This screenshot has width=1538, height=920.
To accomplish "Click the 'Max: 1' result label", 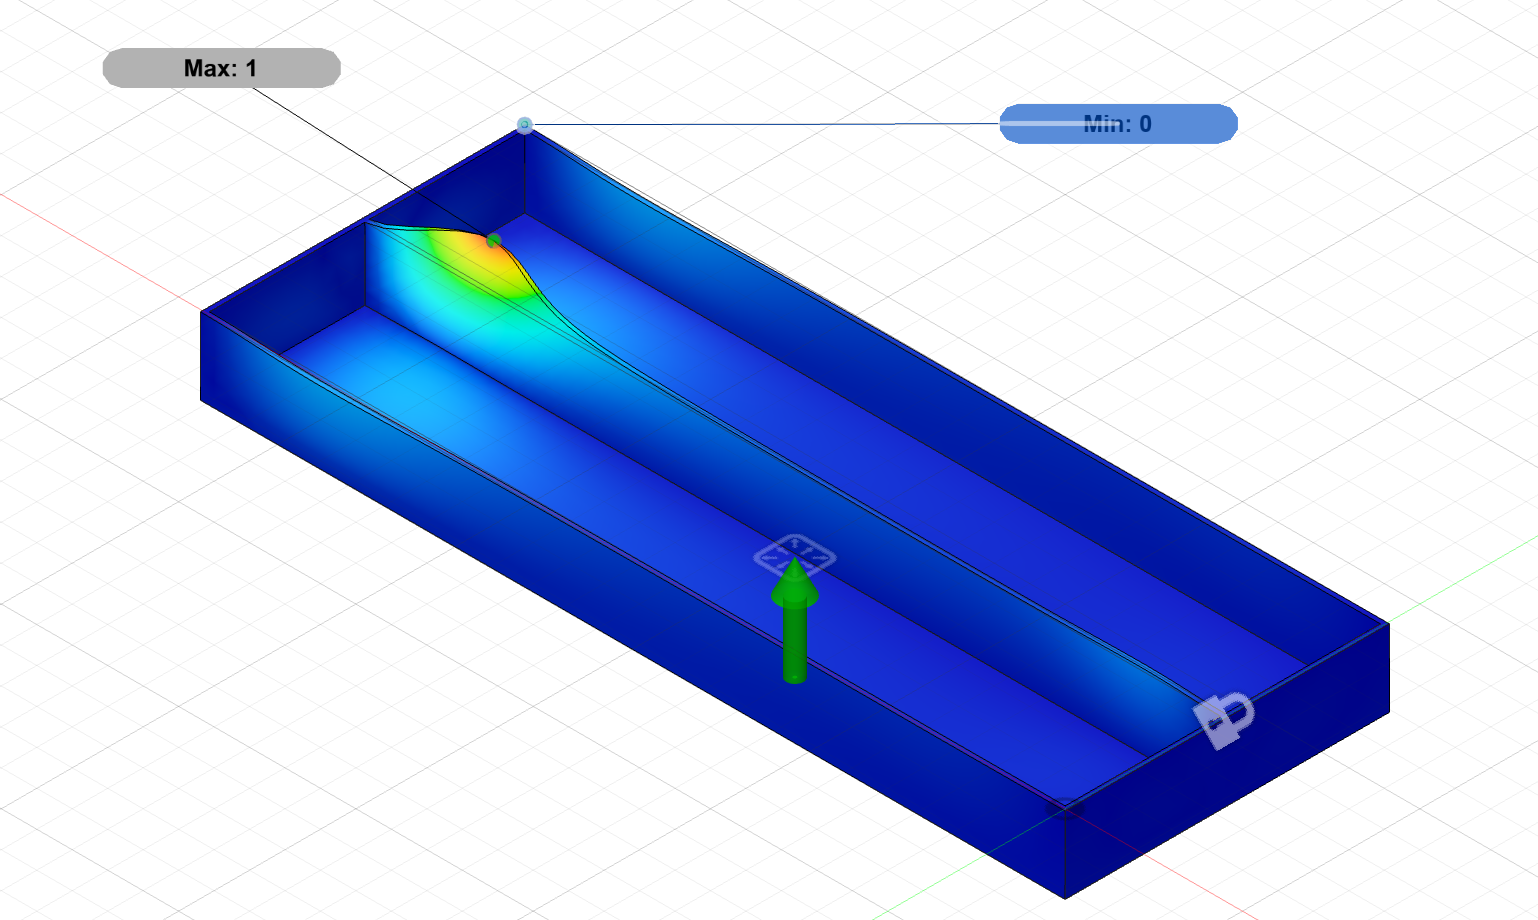I will click(x=221, y=68).
